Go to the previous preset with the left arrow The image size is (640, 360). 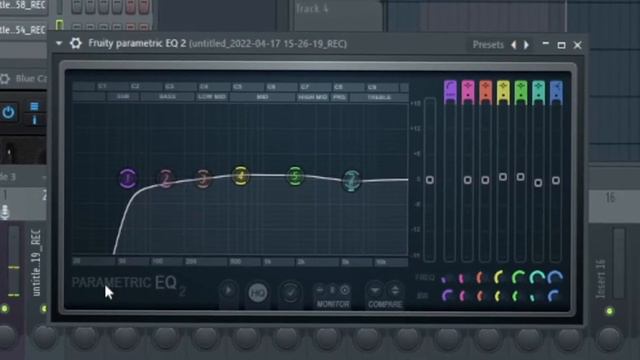pos(514,44)
